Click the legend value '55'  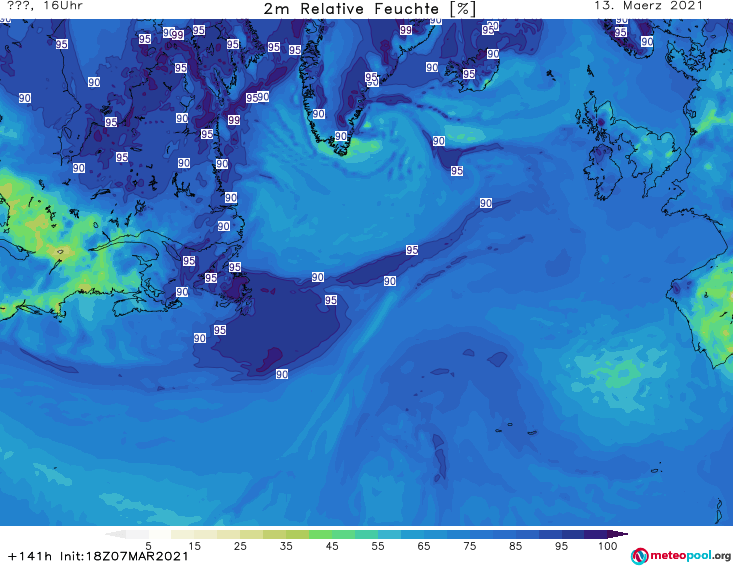point(377,546)
